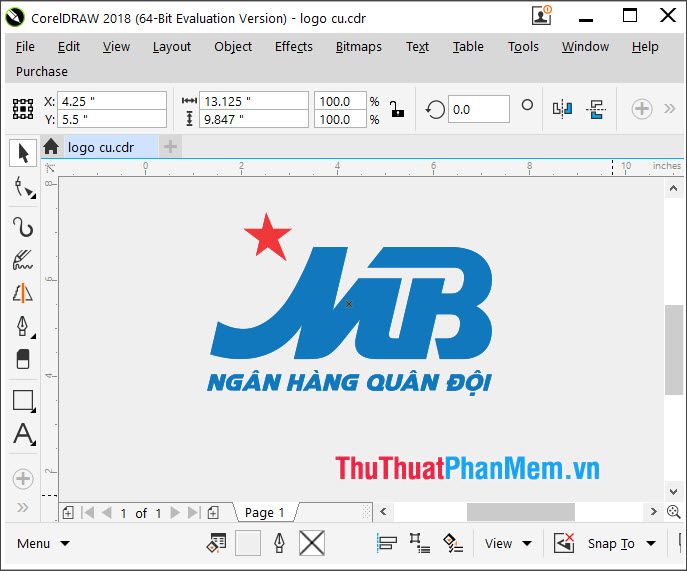Go to the first page

point(88,512)
